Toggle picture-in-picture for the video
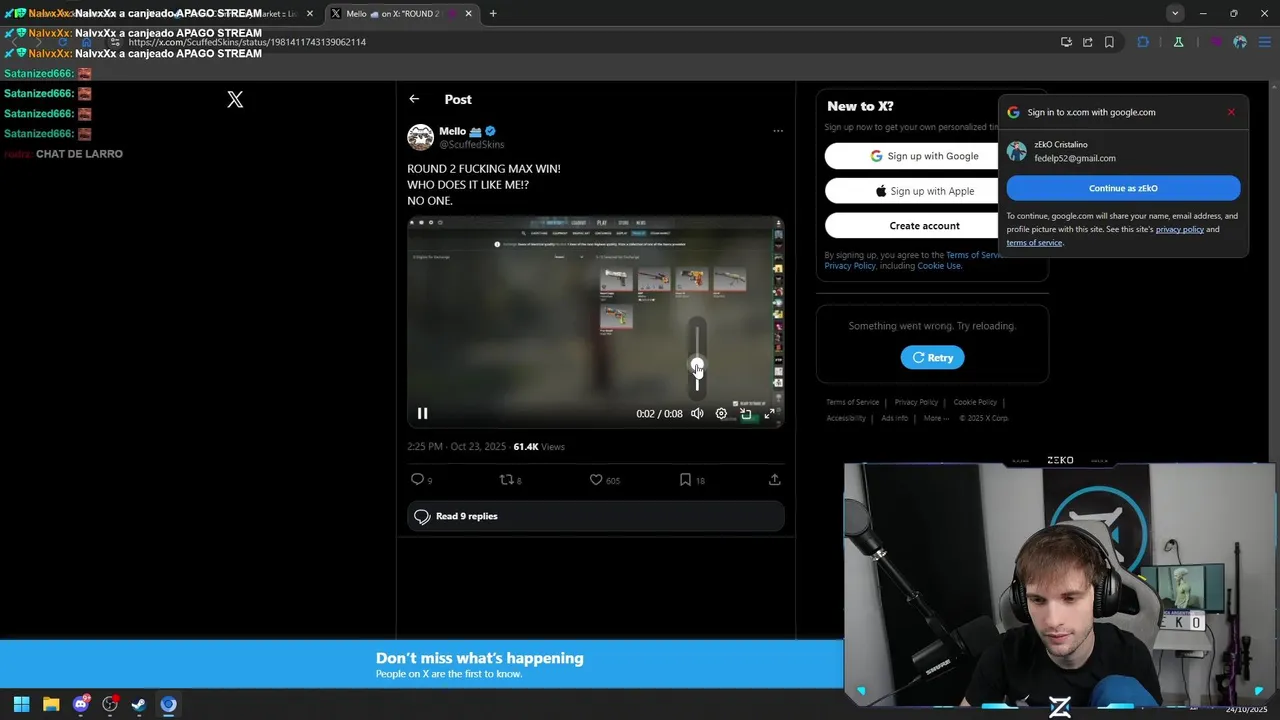 [745, 413]
